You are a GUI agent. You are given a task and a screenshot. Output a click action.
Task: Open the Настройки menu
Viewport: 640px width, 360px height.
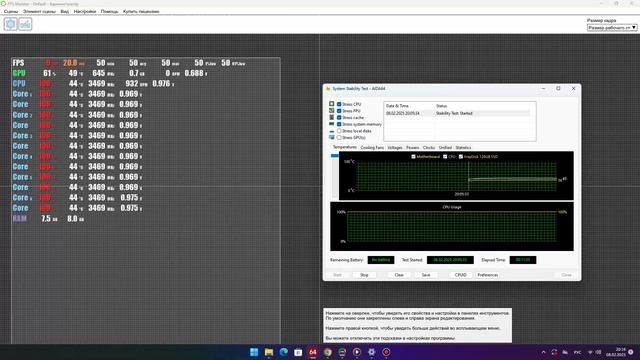click(84, 11)
